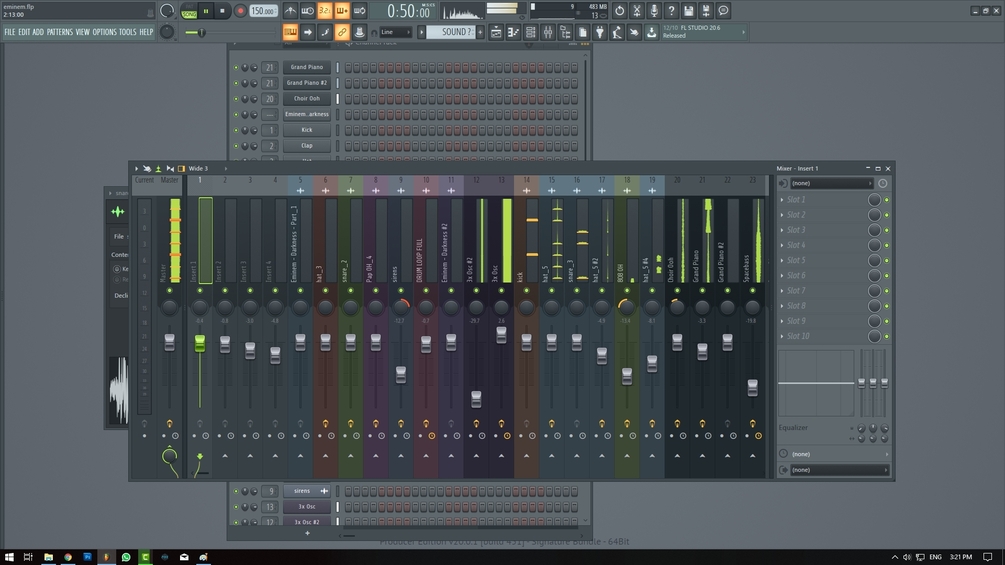
Task: Open mixer input (none) dropdown at top
Action: [831, 183]
